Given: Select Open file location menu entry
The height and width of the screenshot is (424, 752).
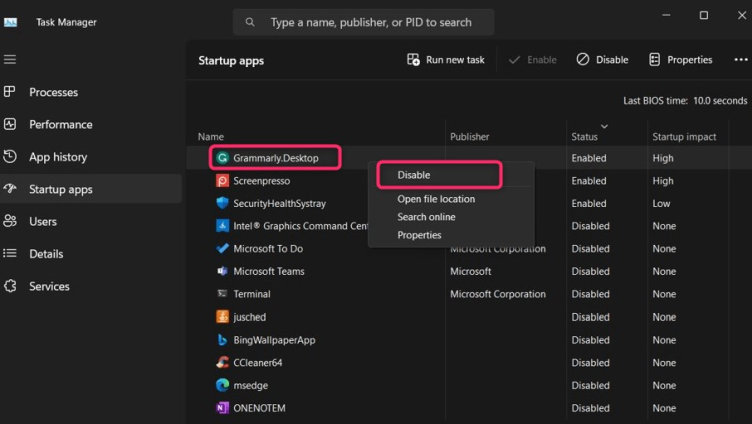Looking at the screenshot, I should (x=436, y=199).
